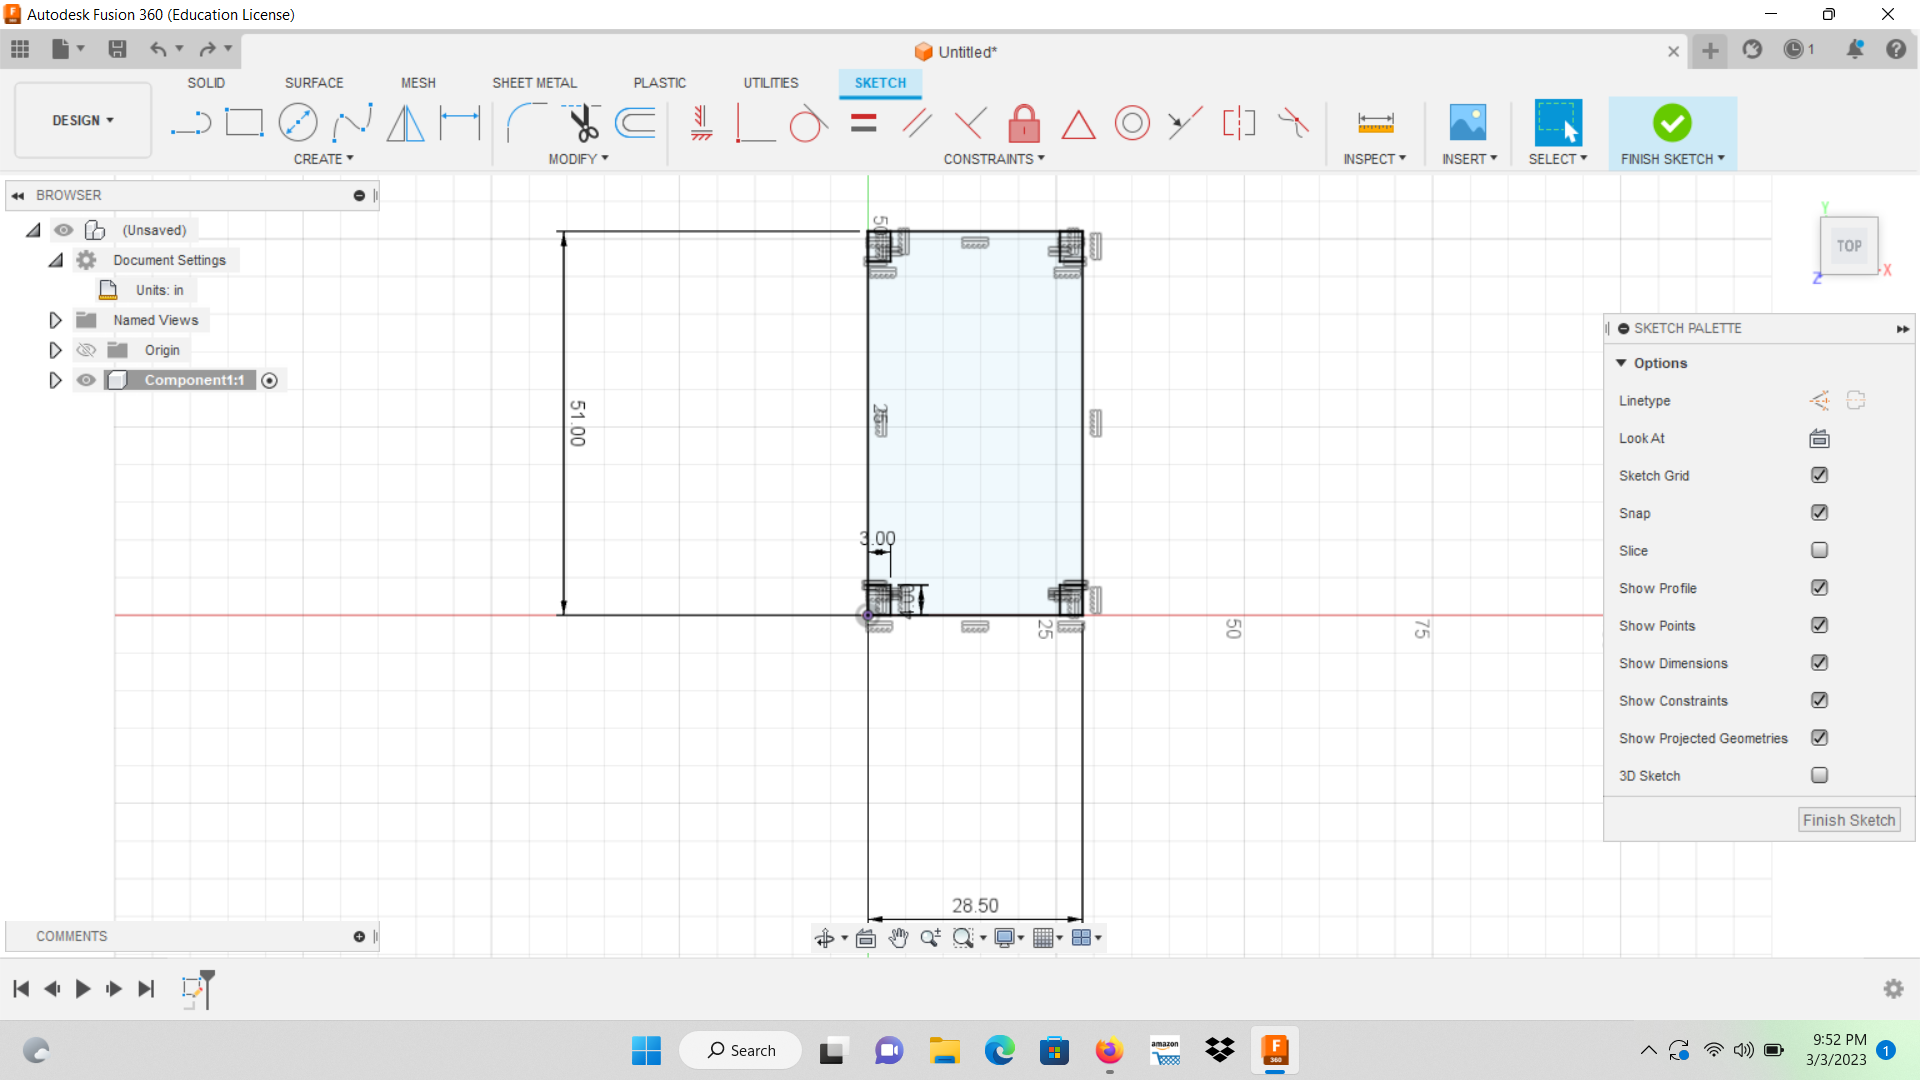Disable the Snap checkbox
This screenshot has height=1080, width=1920.
(1819, 512)
